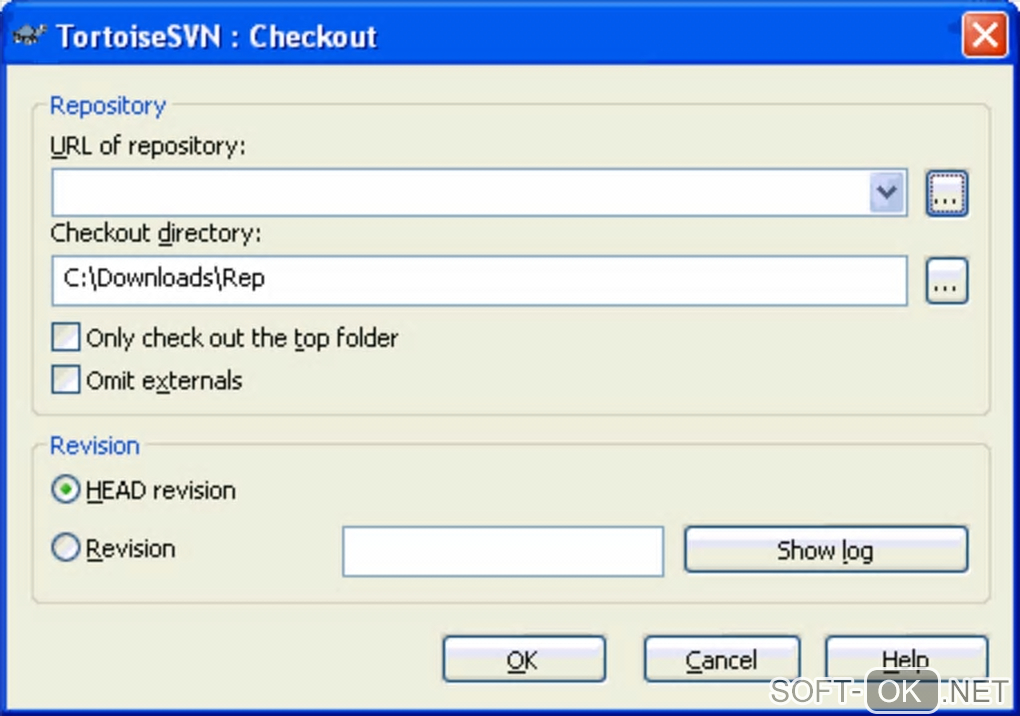Screen dimensions: 1020x716
Task: Confirm checkout with OK button
Action: [x=524, y=659]
